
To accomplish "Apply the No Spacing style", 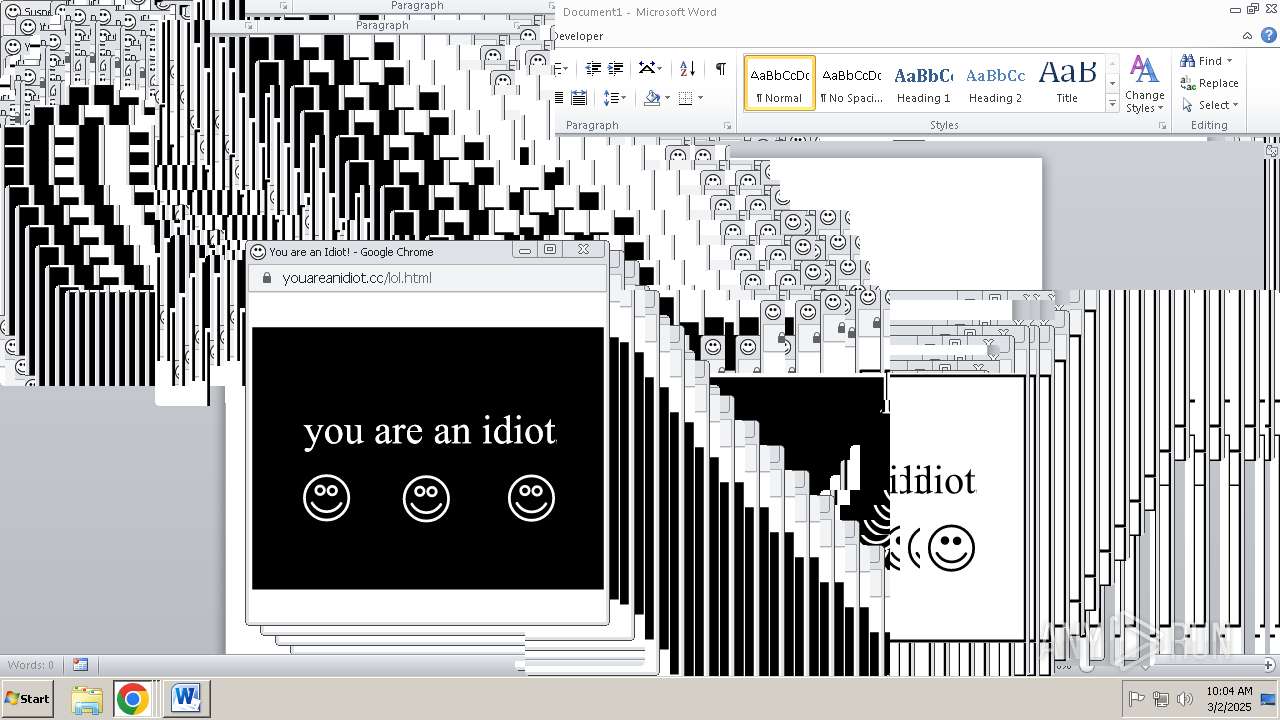I will [851, 83].
